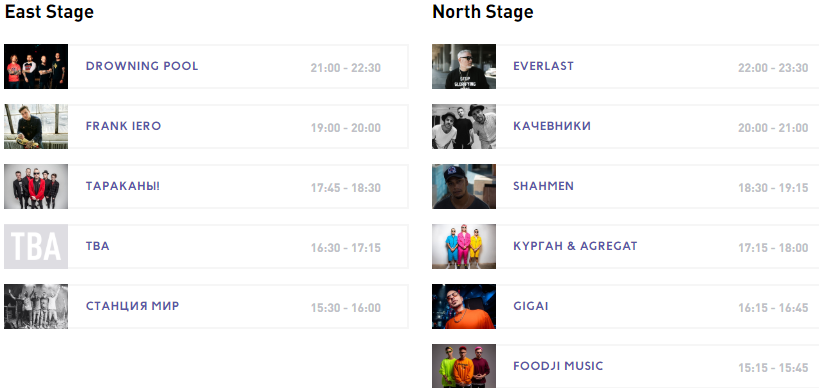819x388 pixels.
Task: Select the grey TBA placeholder image
Action: click(x=36, y=246)
